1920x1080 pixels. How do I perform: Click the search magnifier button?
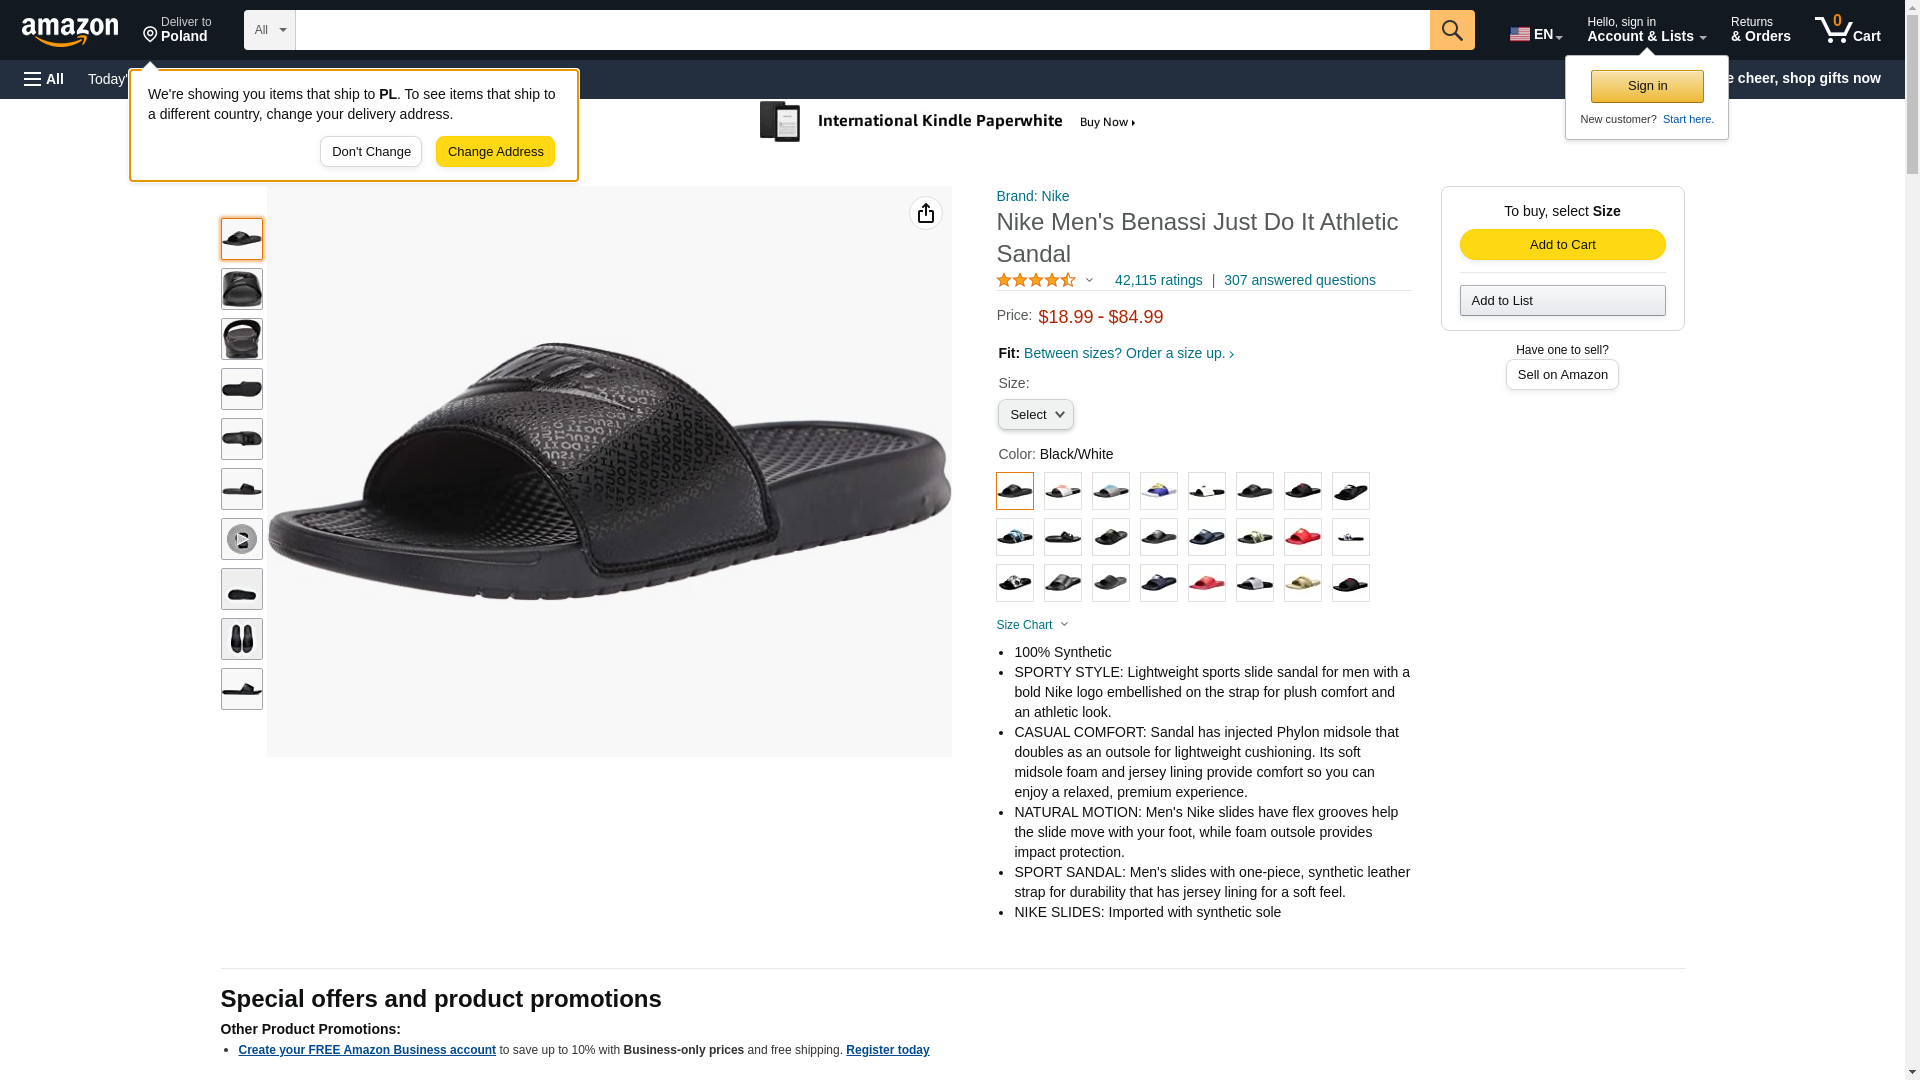(x=1452, y=30)
